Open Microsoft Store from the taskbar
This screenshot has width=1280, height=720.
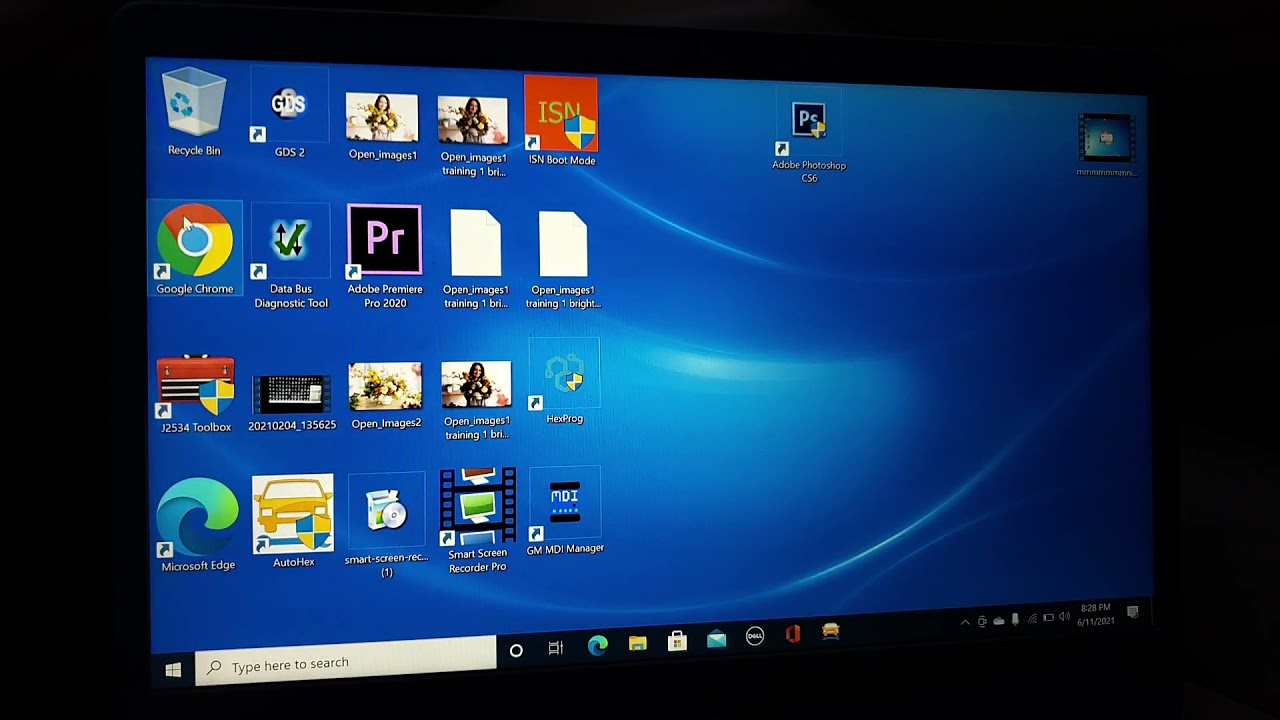pyautogui.click(x=677, y=641)
